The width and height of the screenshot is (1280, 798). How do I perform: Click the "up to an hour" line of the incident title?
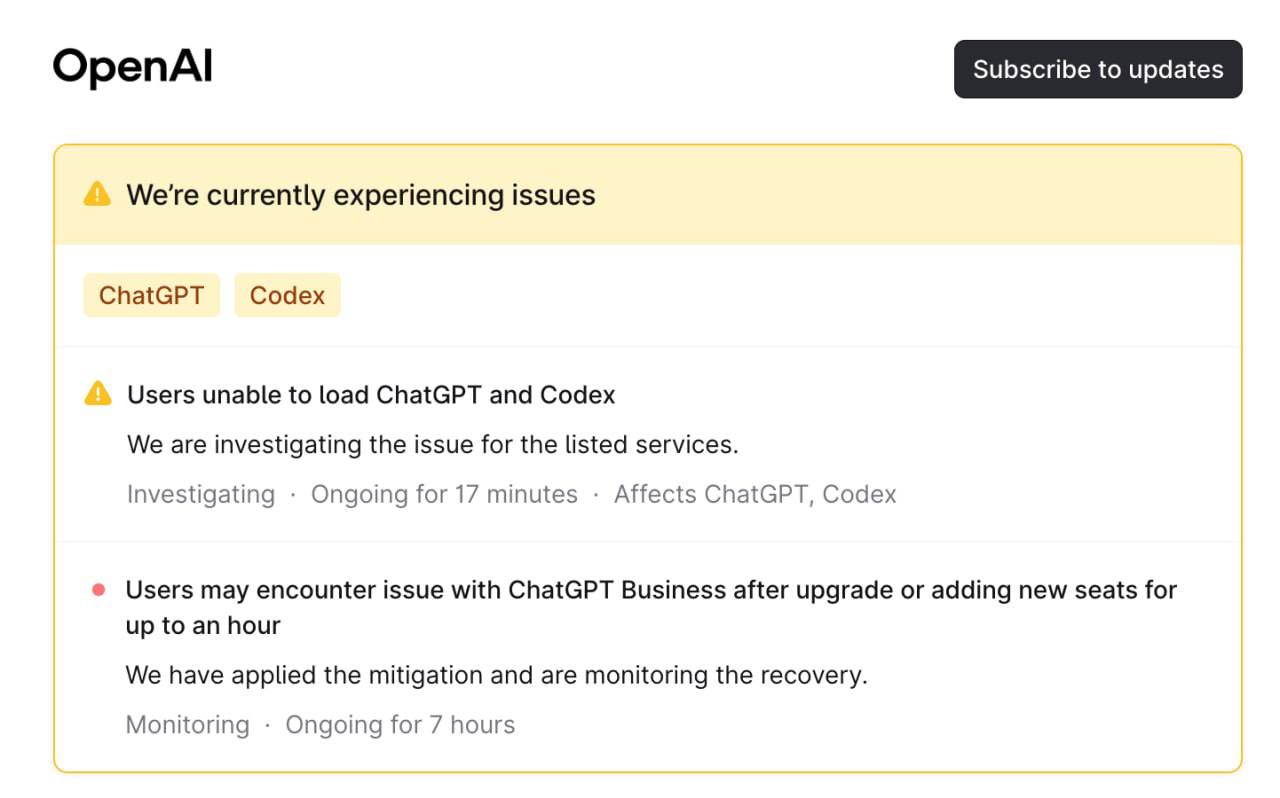[x=202, y=626]
